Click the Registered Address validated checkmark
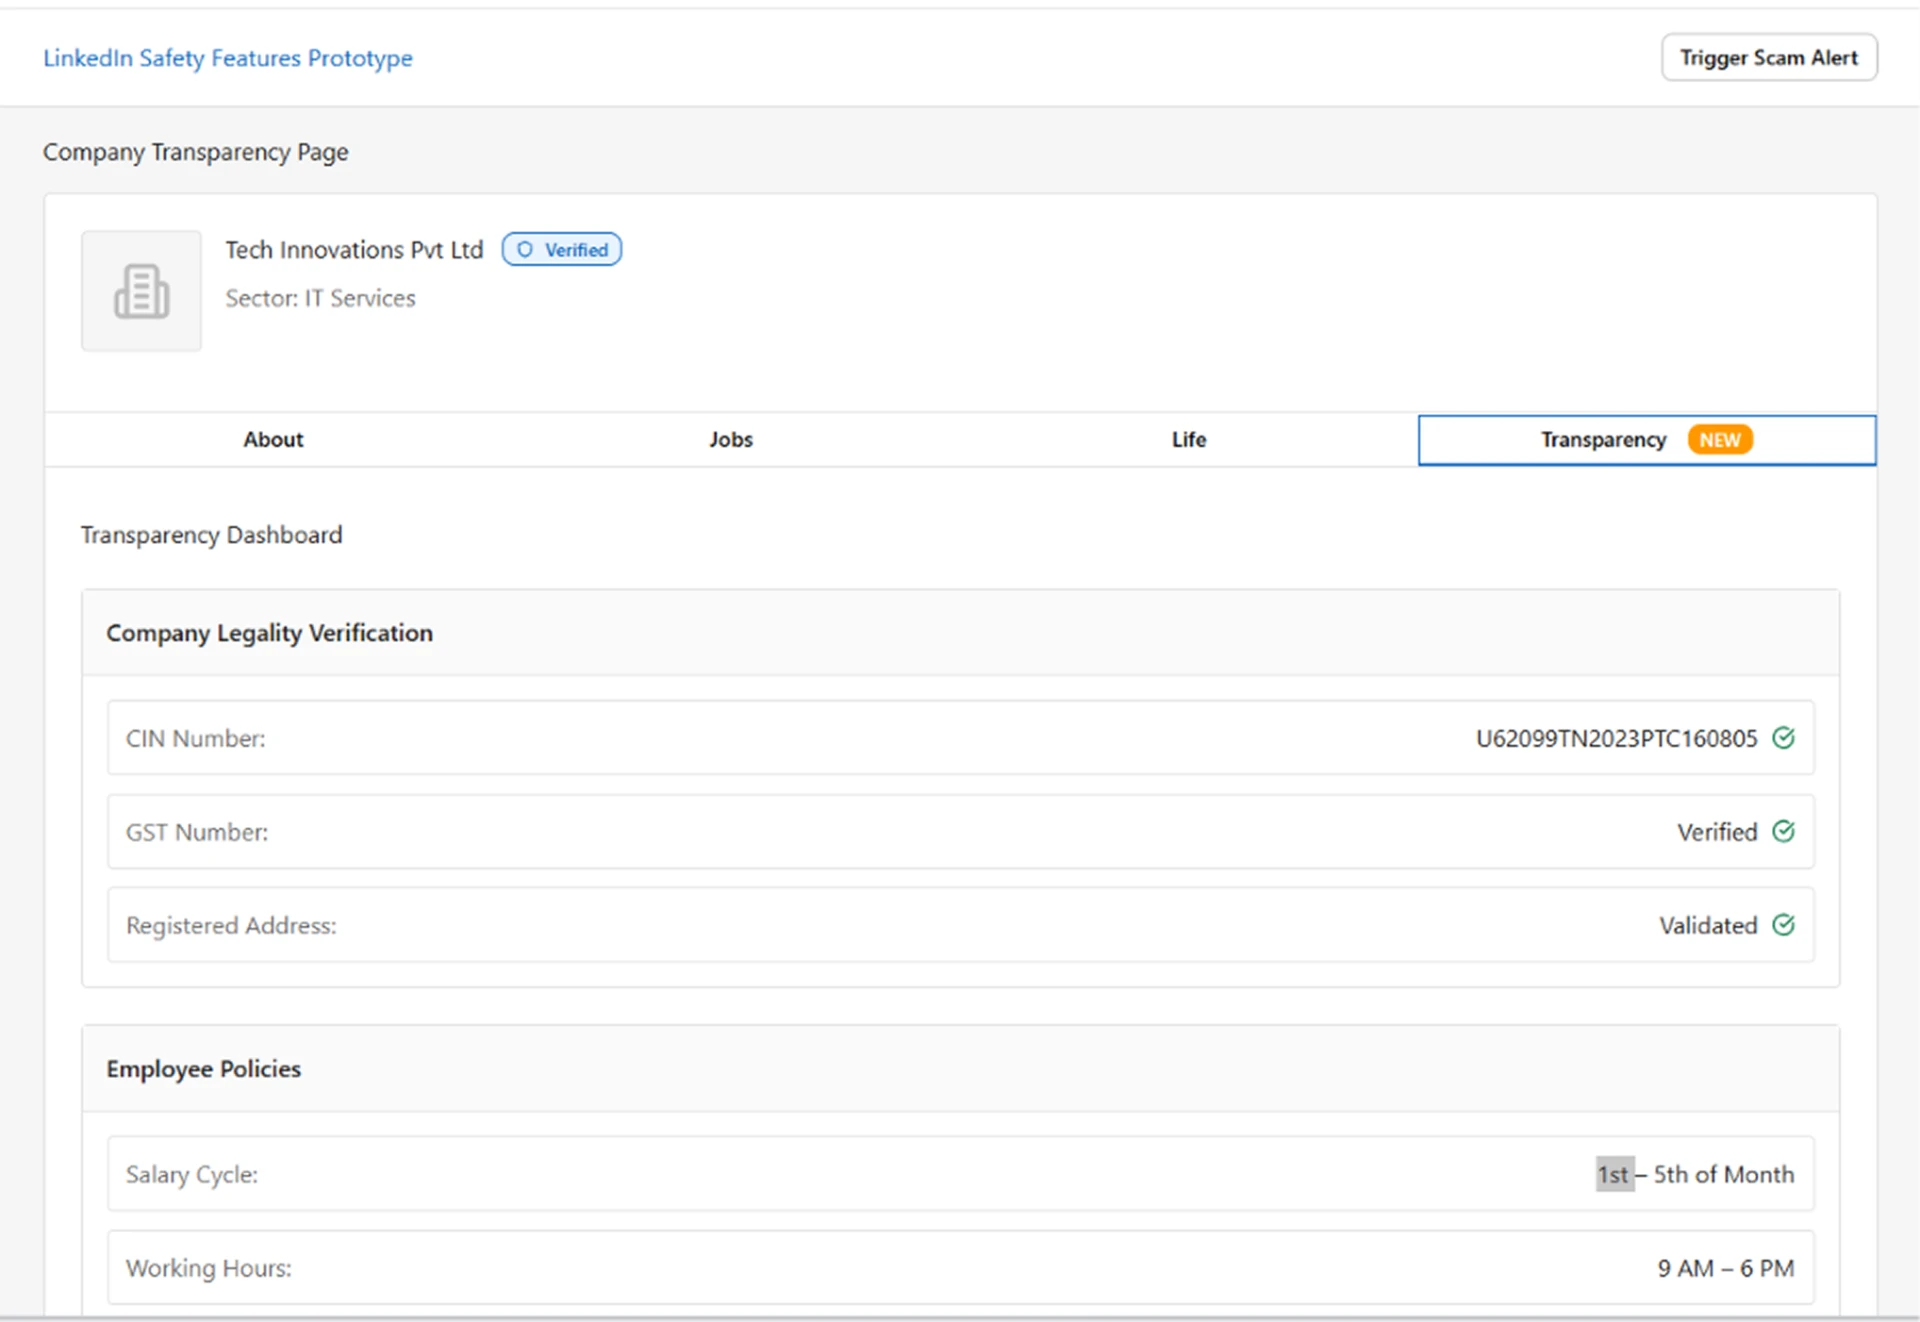The image size is (1920, 1322). point(1783,925)
